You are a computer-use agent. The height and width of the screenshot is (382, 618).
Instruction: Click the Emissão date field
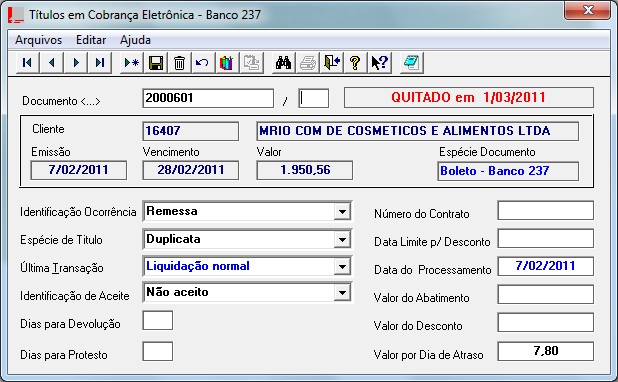pos(79,170)
